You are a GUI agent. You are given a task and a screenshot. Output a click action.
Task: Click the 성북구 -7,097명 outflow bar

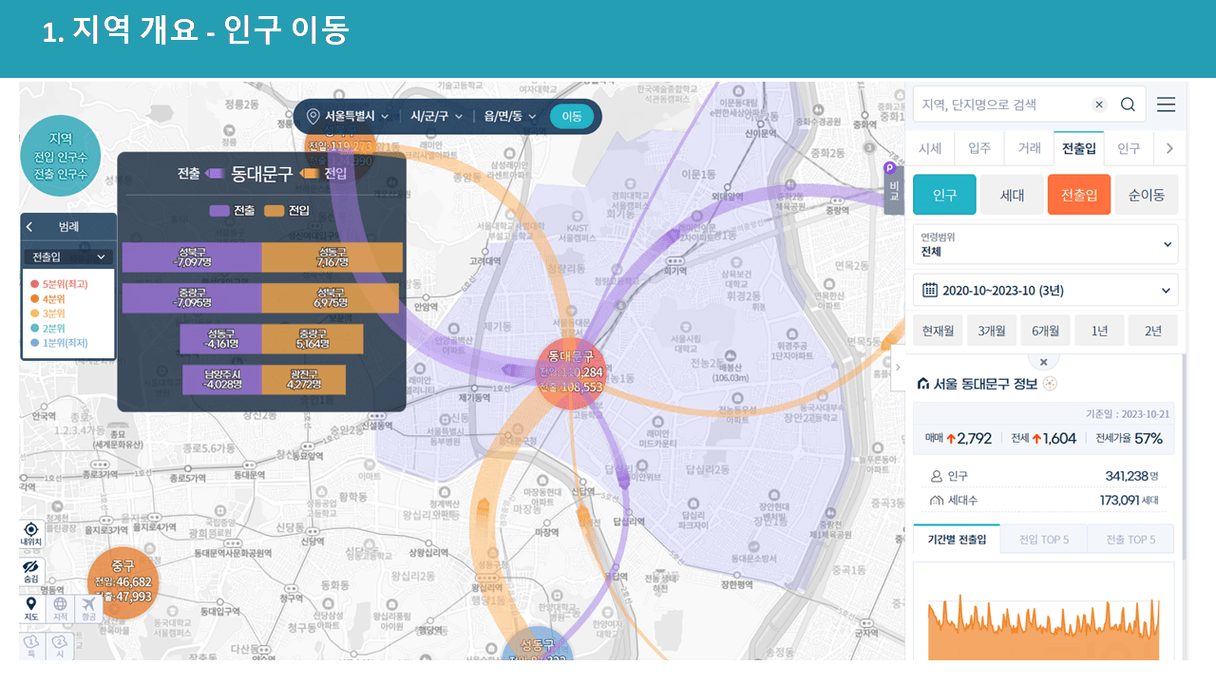click(192, 257)
